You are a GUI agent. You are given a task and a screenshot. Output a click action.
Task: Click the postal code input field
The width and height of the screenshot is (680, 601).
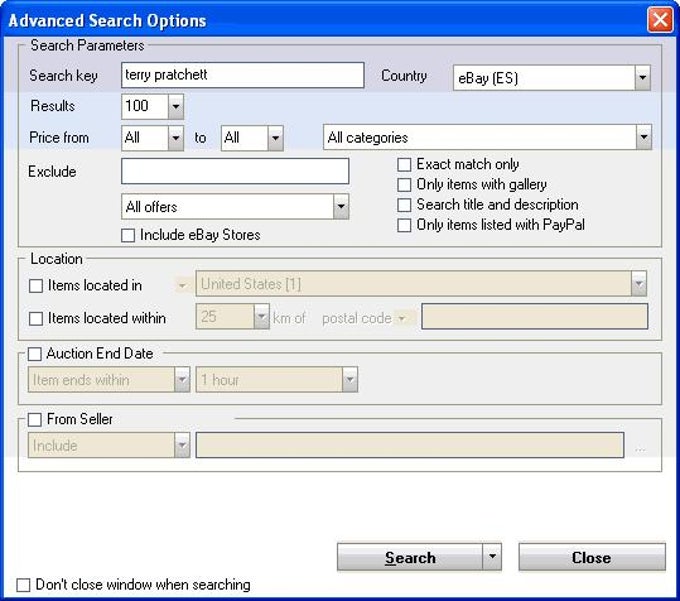tap(535, 317)
